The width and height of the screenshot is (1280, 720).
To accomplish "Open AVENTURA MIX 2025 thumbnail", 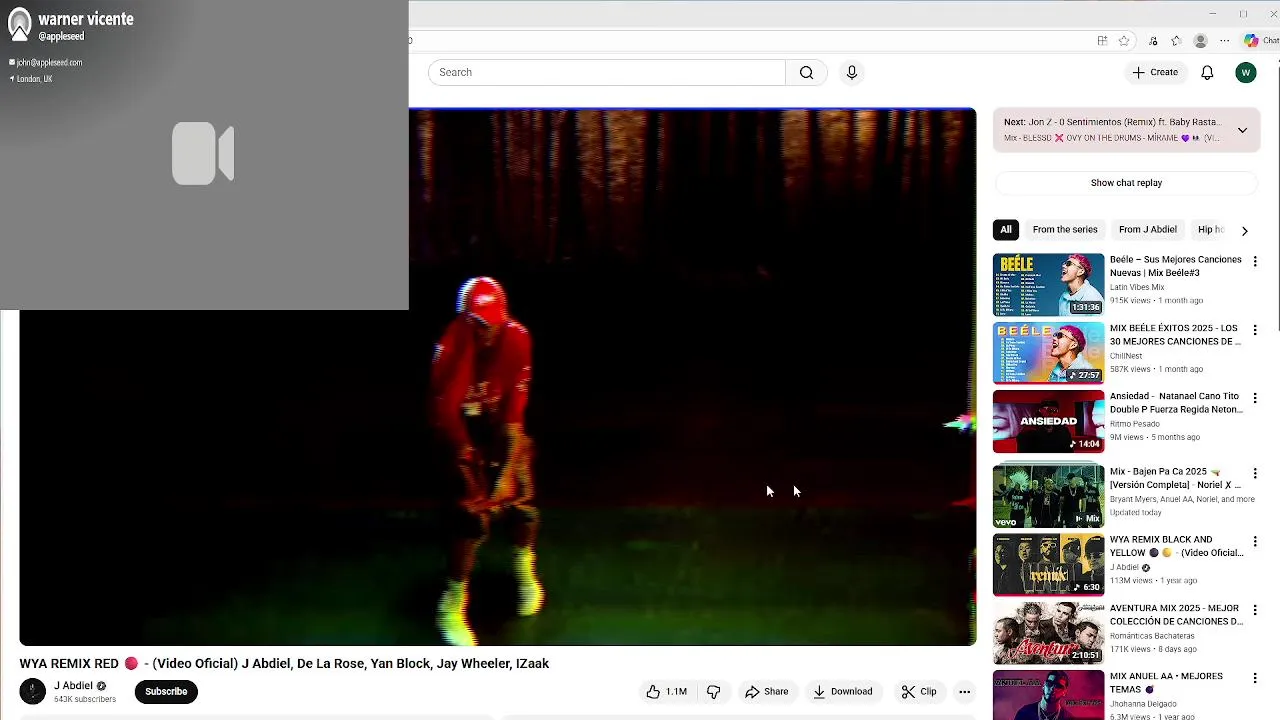I will coord(1048,633).
